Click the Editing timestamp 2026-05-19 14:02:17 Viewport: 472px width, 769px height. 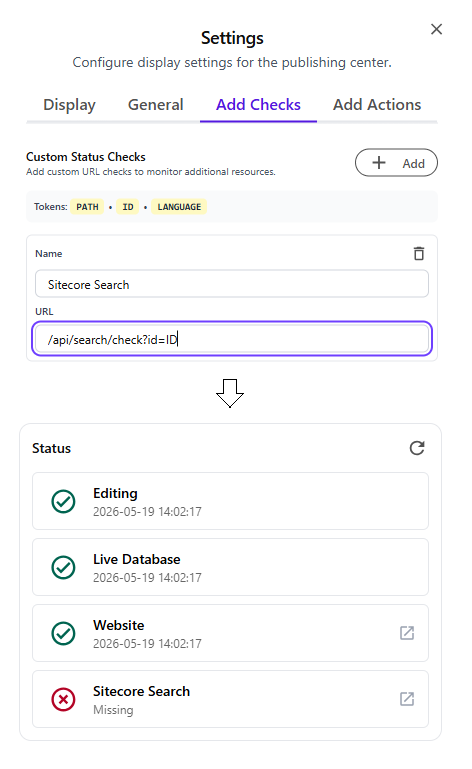[x=147, y=512]
